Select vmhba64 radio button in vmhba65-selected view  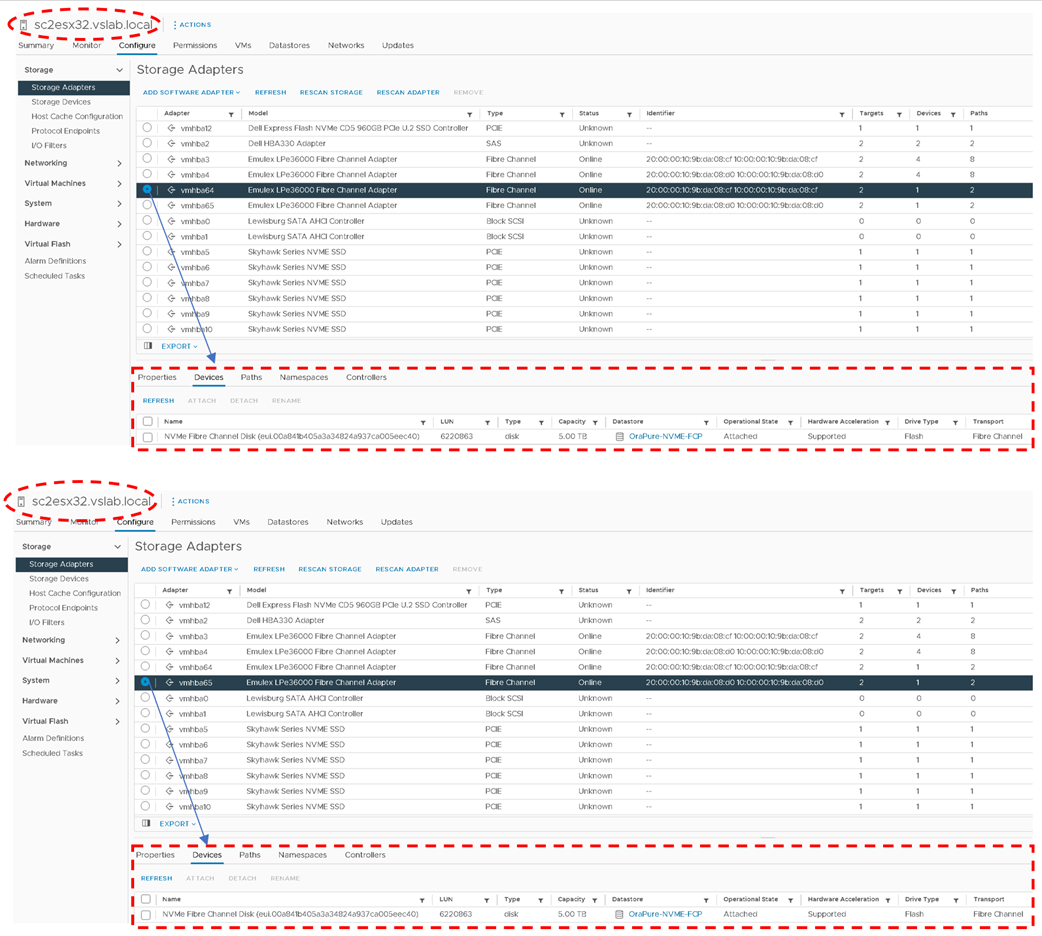[x=145, y=666]
